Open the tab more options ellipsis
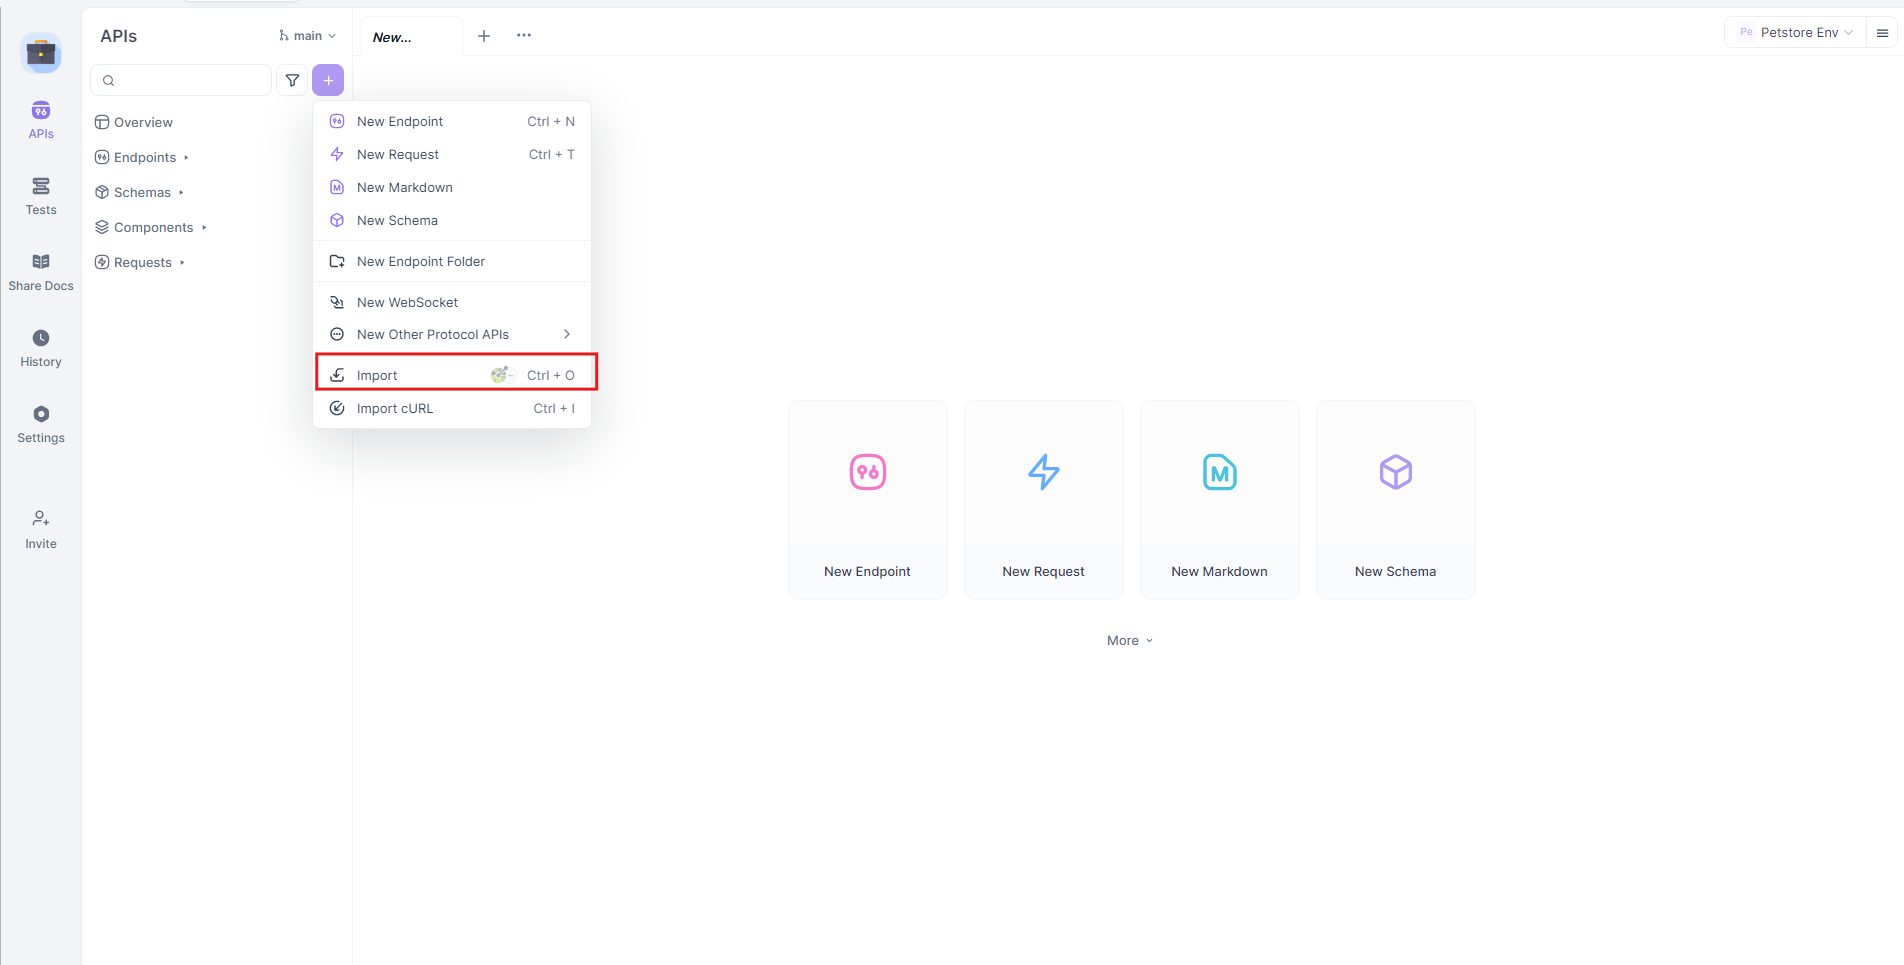The image size is (1904, 965). (x=524, y=35)
